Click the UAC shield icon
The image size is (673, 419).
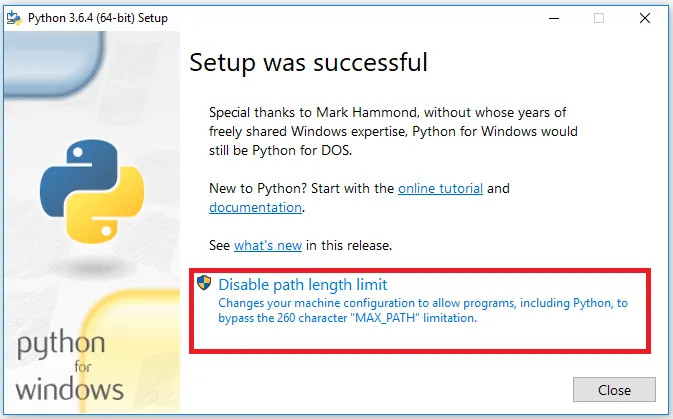[205, 284]
